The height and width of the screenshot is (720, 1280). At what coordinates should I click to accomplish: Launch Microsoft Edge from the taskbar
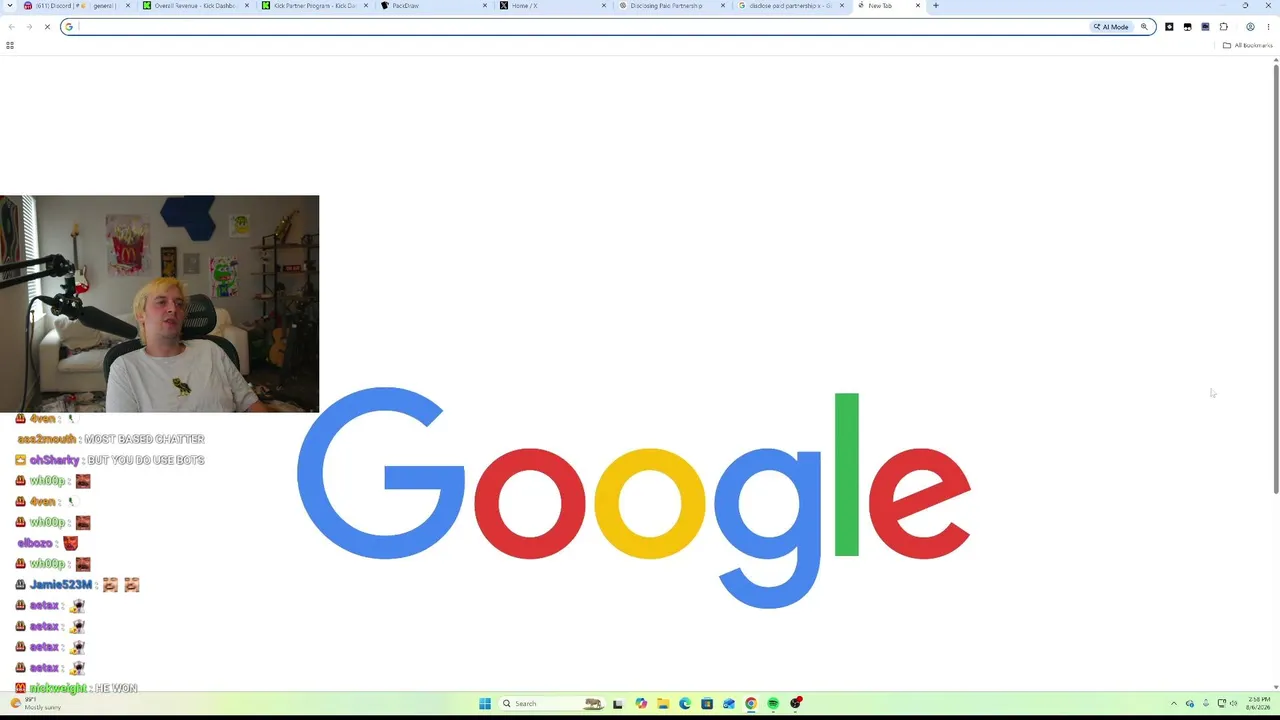685,704
